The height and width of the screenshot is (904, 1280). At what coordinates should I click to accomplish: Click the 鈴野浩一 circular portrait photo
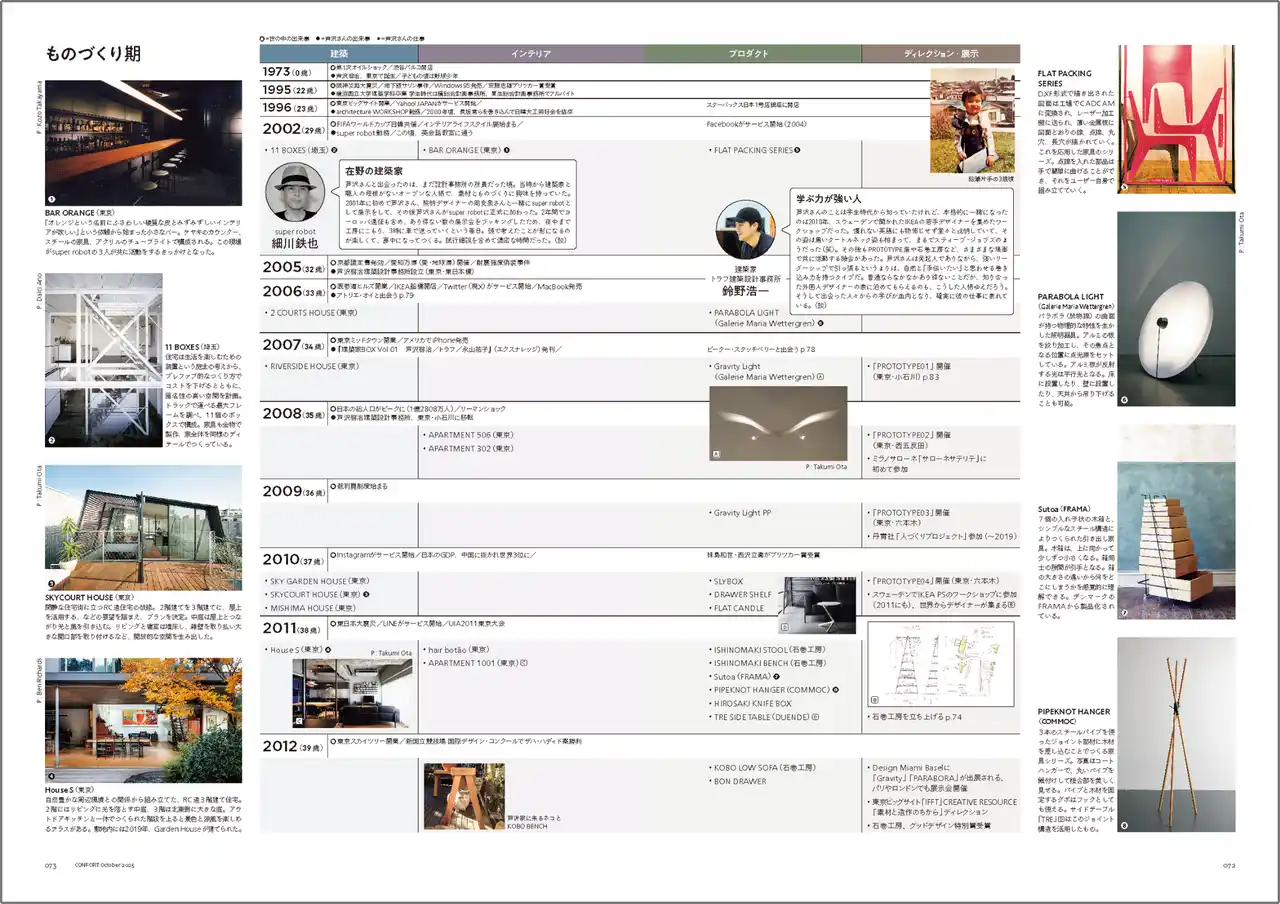click(743, 229)
